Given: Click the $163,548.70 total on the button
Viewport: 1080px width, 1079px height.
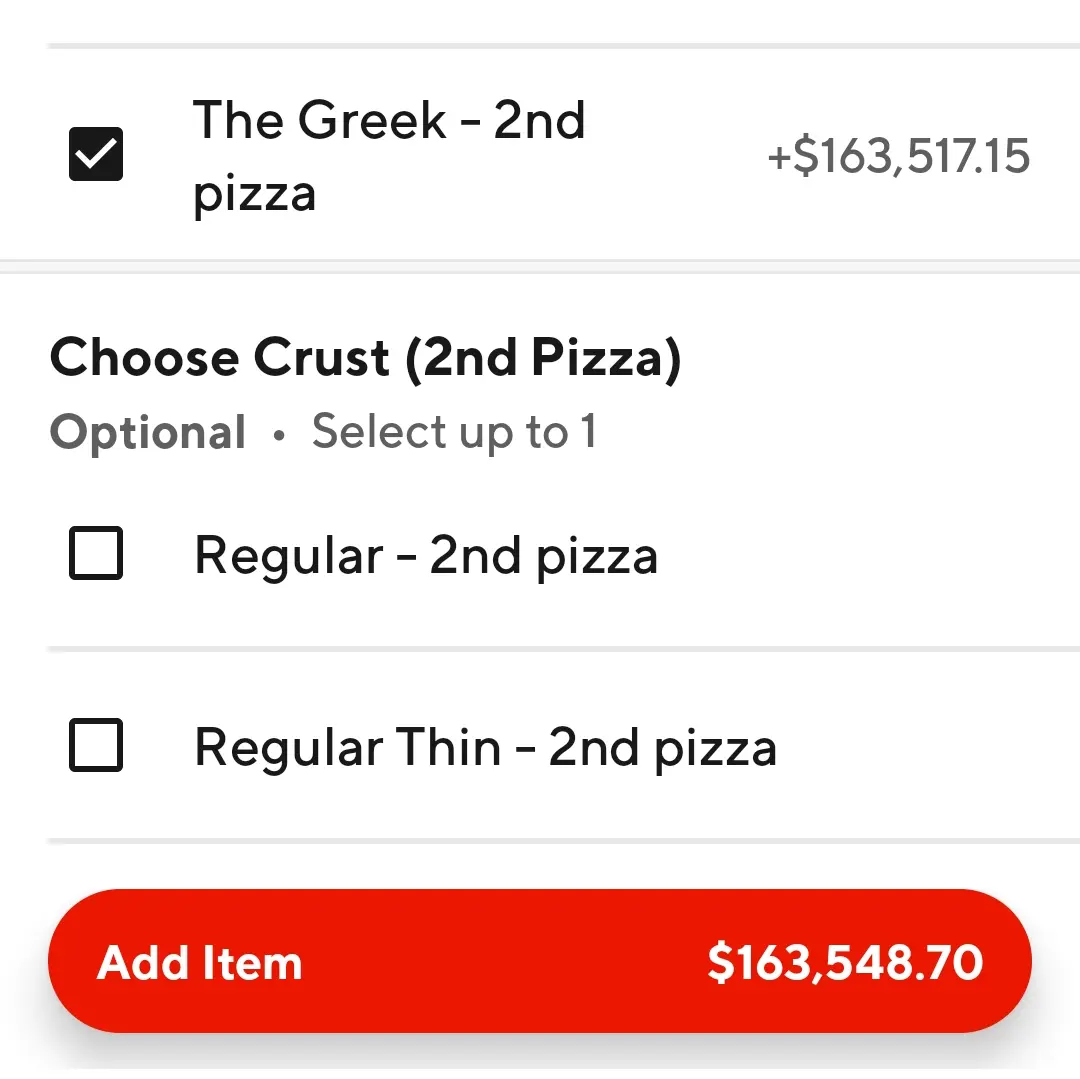Looking at the screenshot, I should pos(845,962).
